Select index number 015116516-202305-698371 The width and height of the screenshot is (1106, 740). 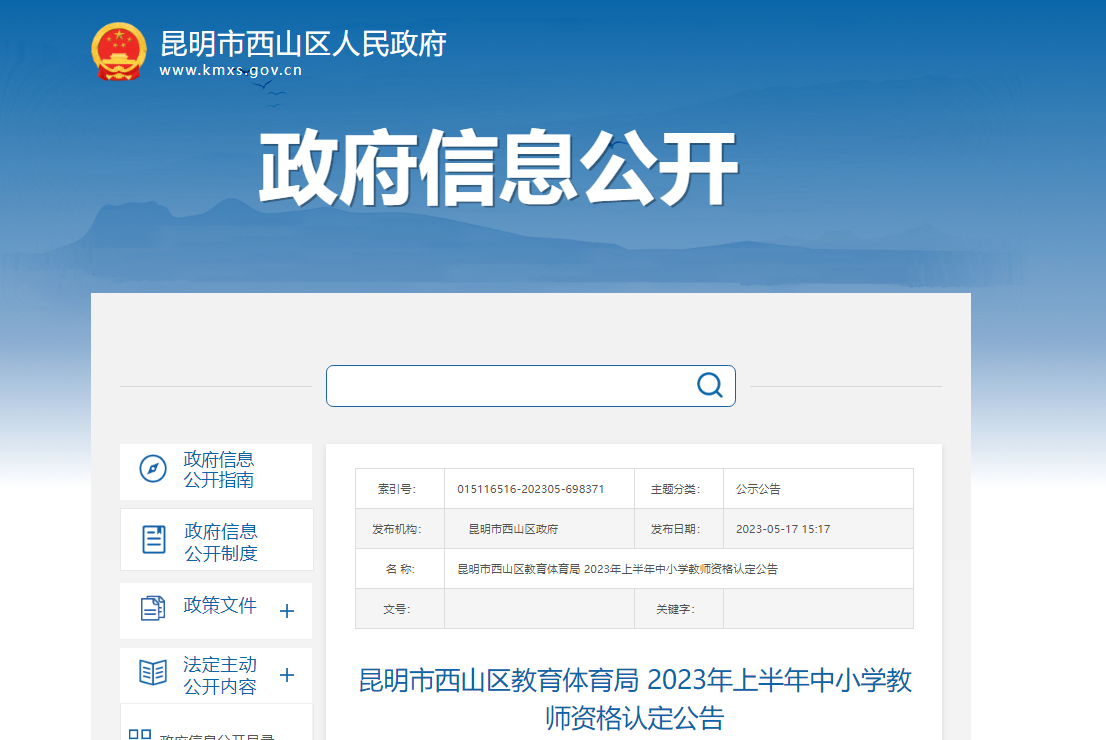530,489
